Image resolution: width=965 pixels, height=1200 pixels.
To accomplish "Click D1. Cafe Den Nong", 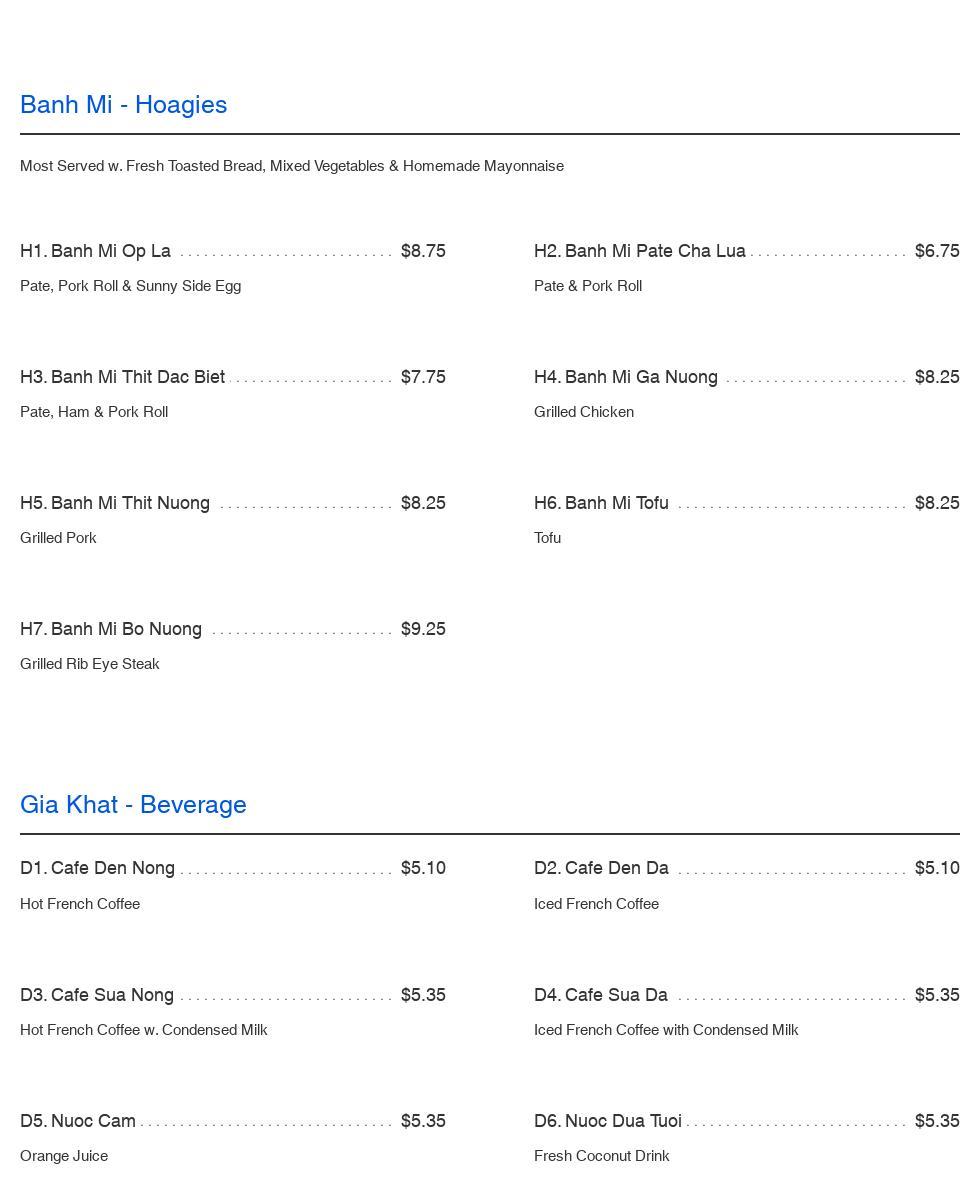I will pos(98,868).
